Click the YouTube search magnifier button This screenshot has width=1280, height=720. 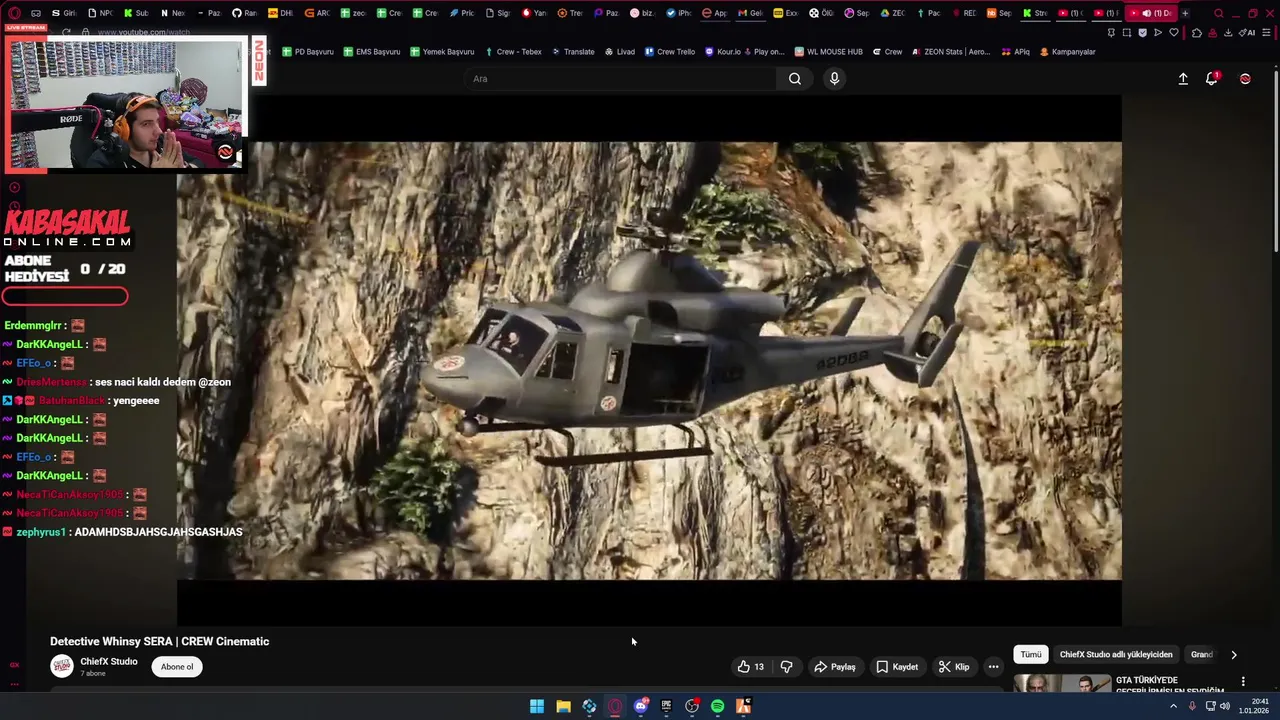pos(794,79)
